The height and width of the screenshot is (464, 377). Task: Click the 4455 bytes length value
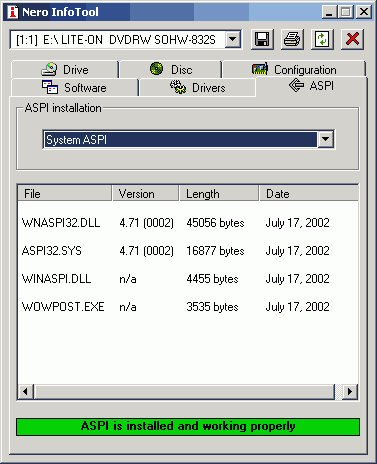212,279
